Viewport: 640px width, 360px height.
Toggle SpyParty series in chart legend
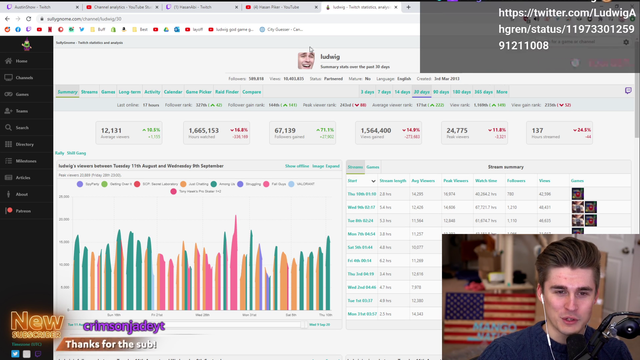(x=88, y=184)
